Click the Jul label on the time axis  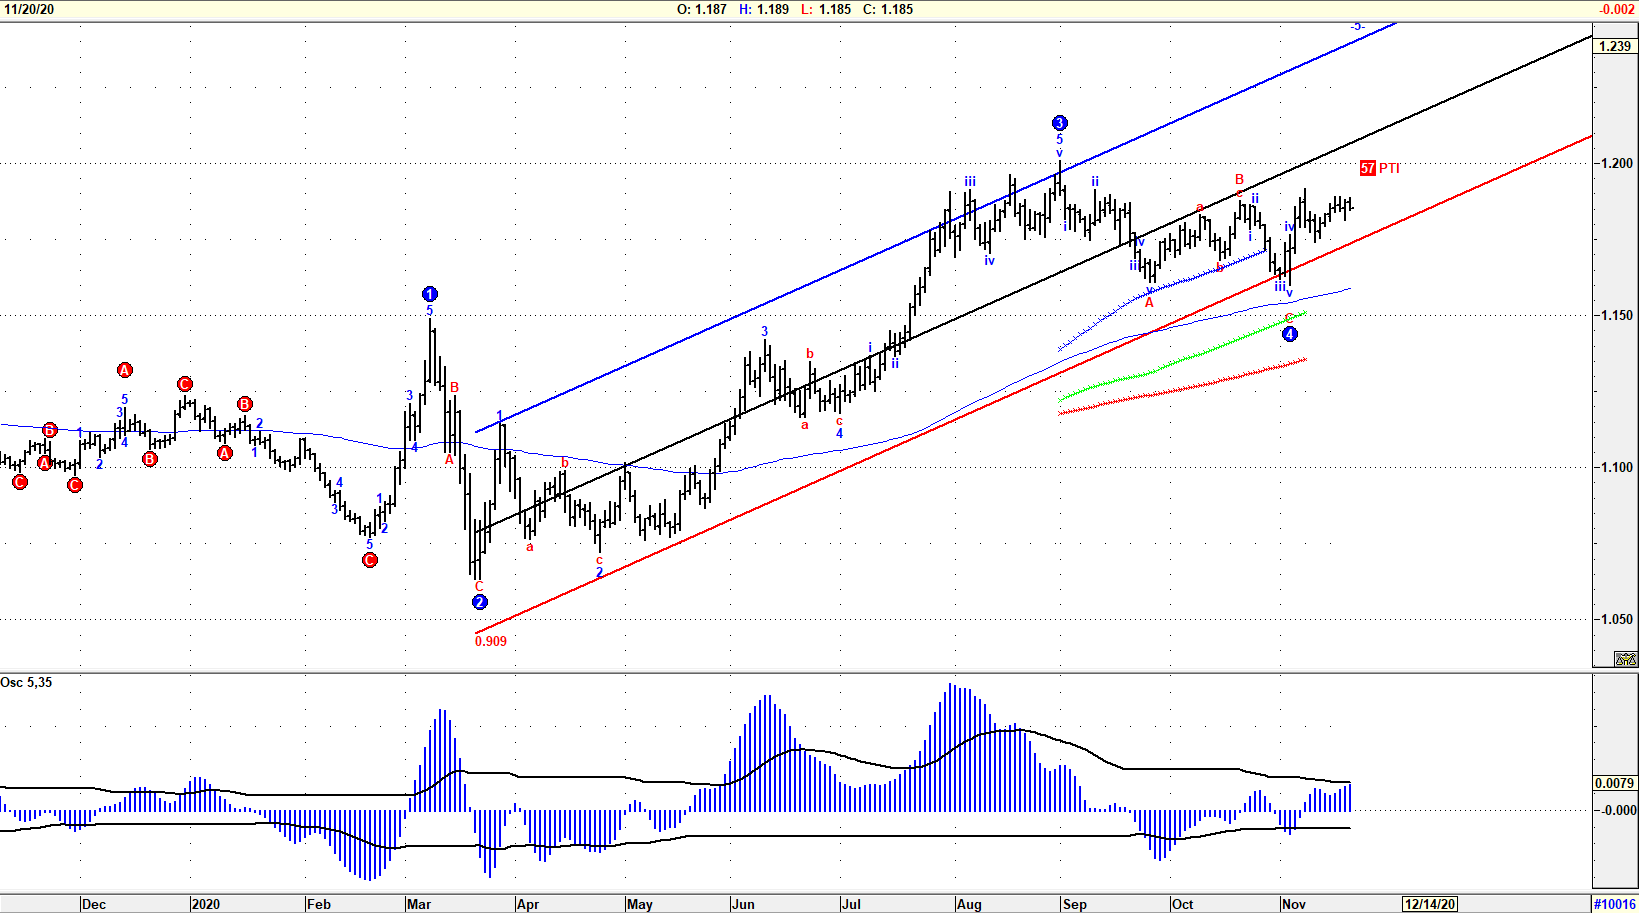click(851, 904)
